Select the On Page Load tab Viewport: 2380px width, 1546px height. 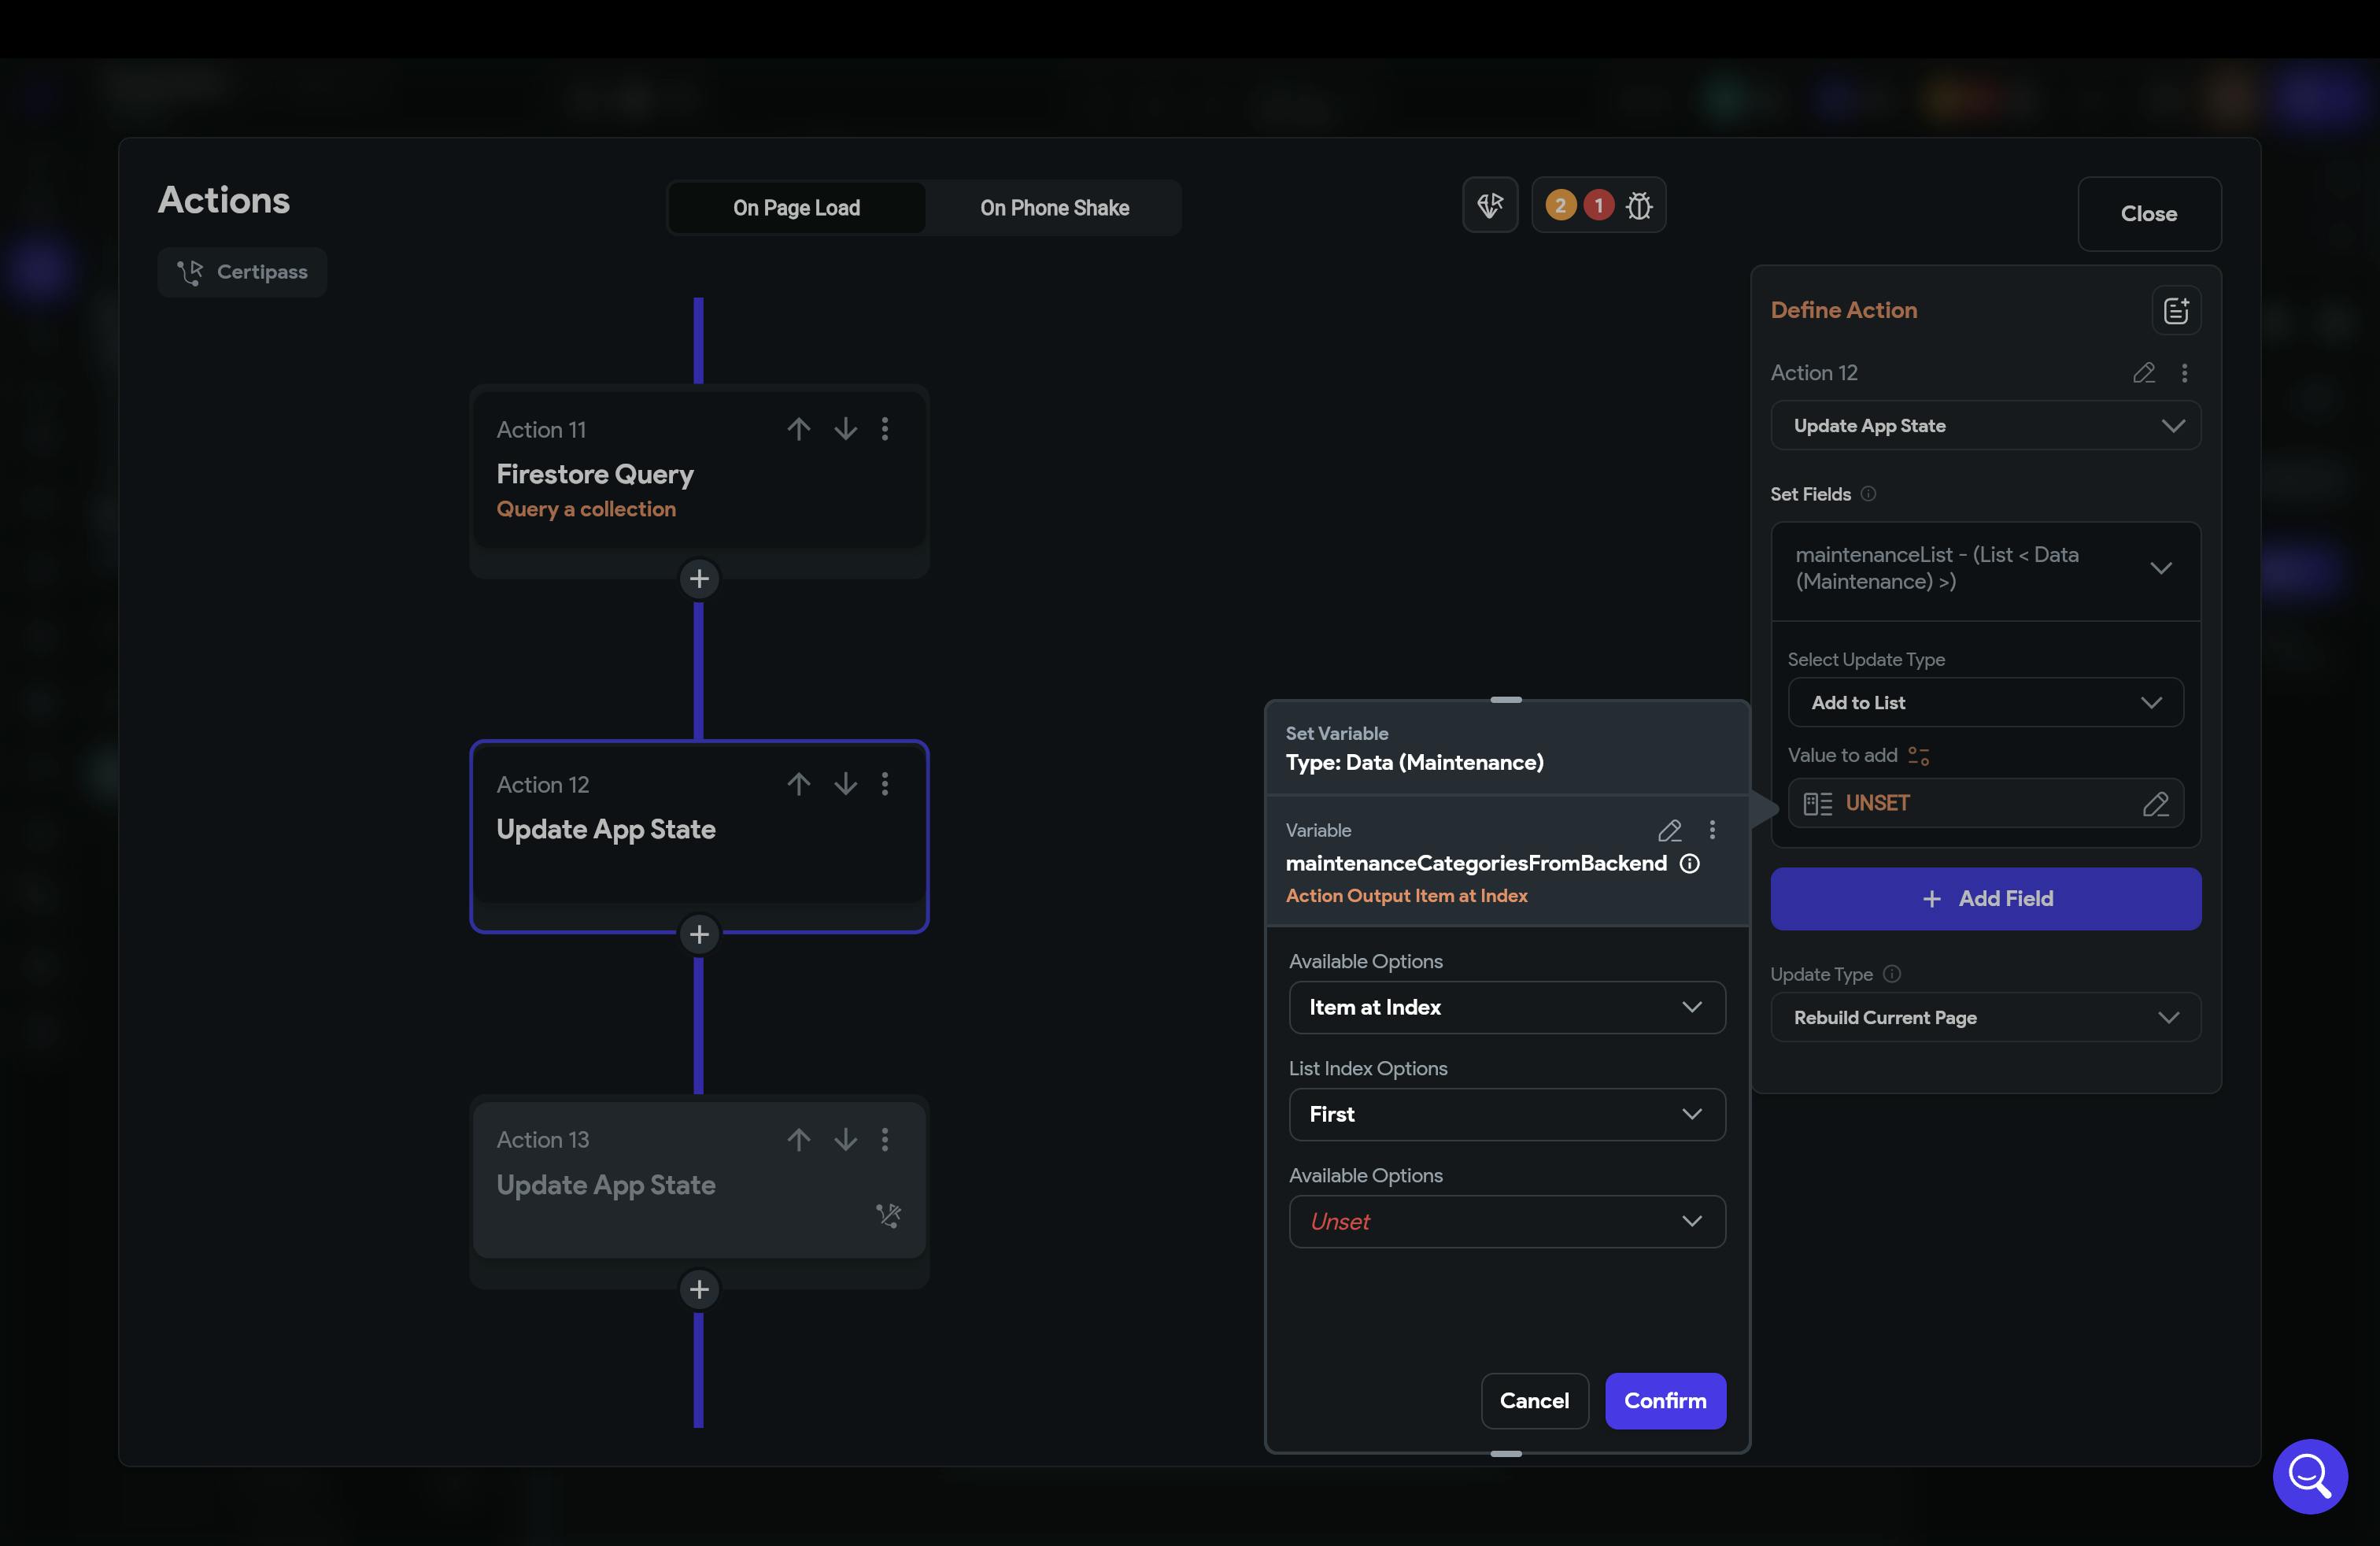(x=796, y=208)
